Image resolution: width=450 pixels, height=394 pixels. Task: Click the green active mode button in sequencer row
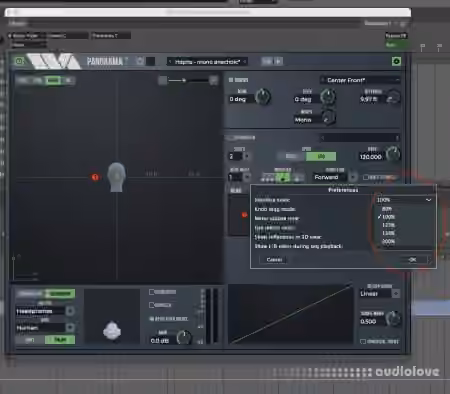(x=282, y=178)
